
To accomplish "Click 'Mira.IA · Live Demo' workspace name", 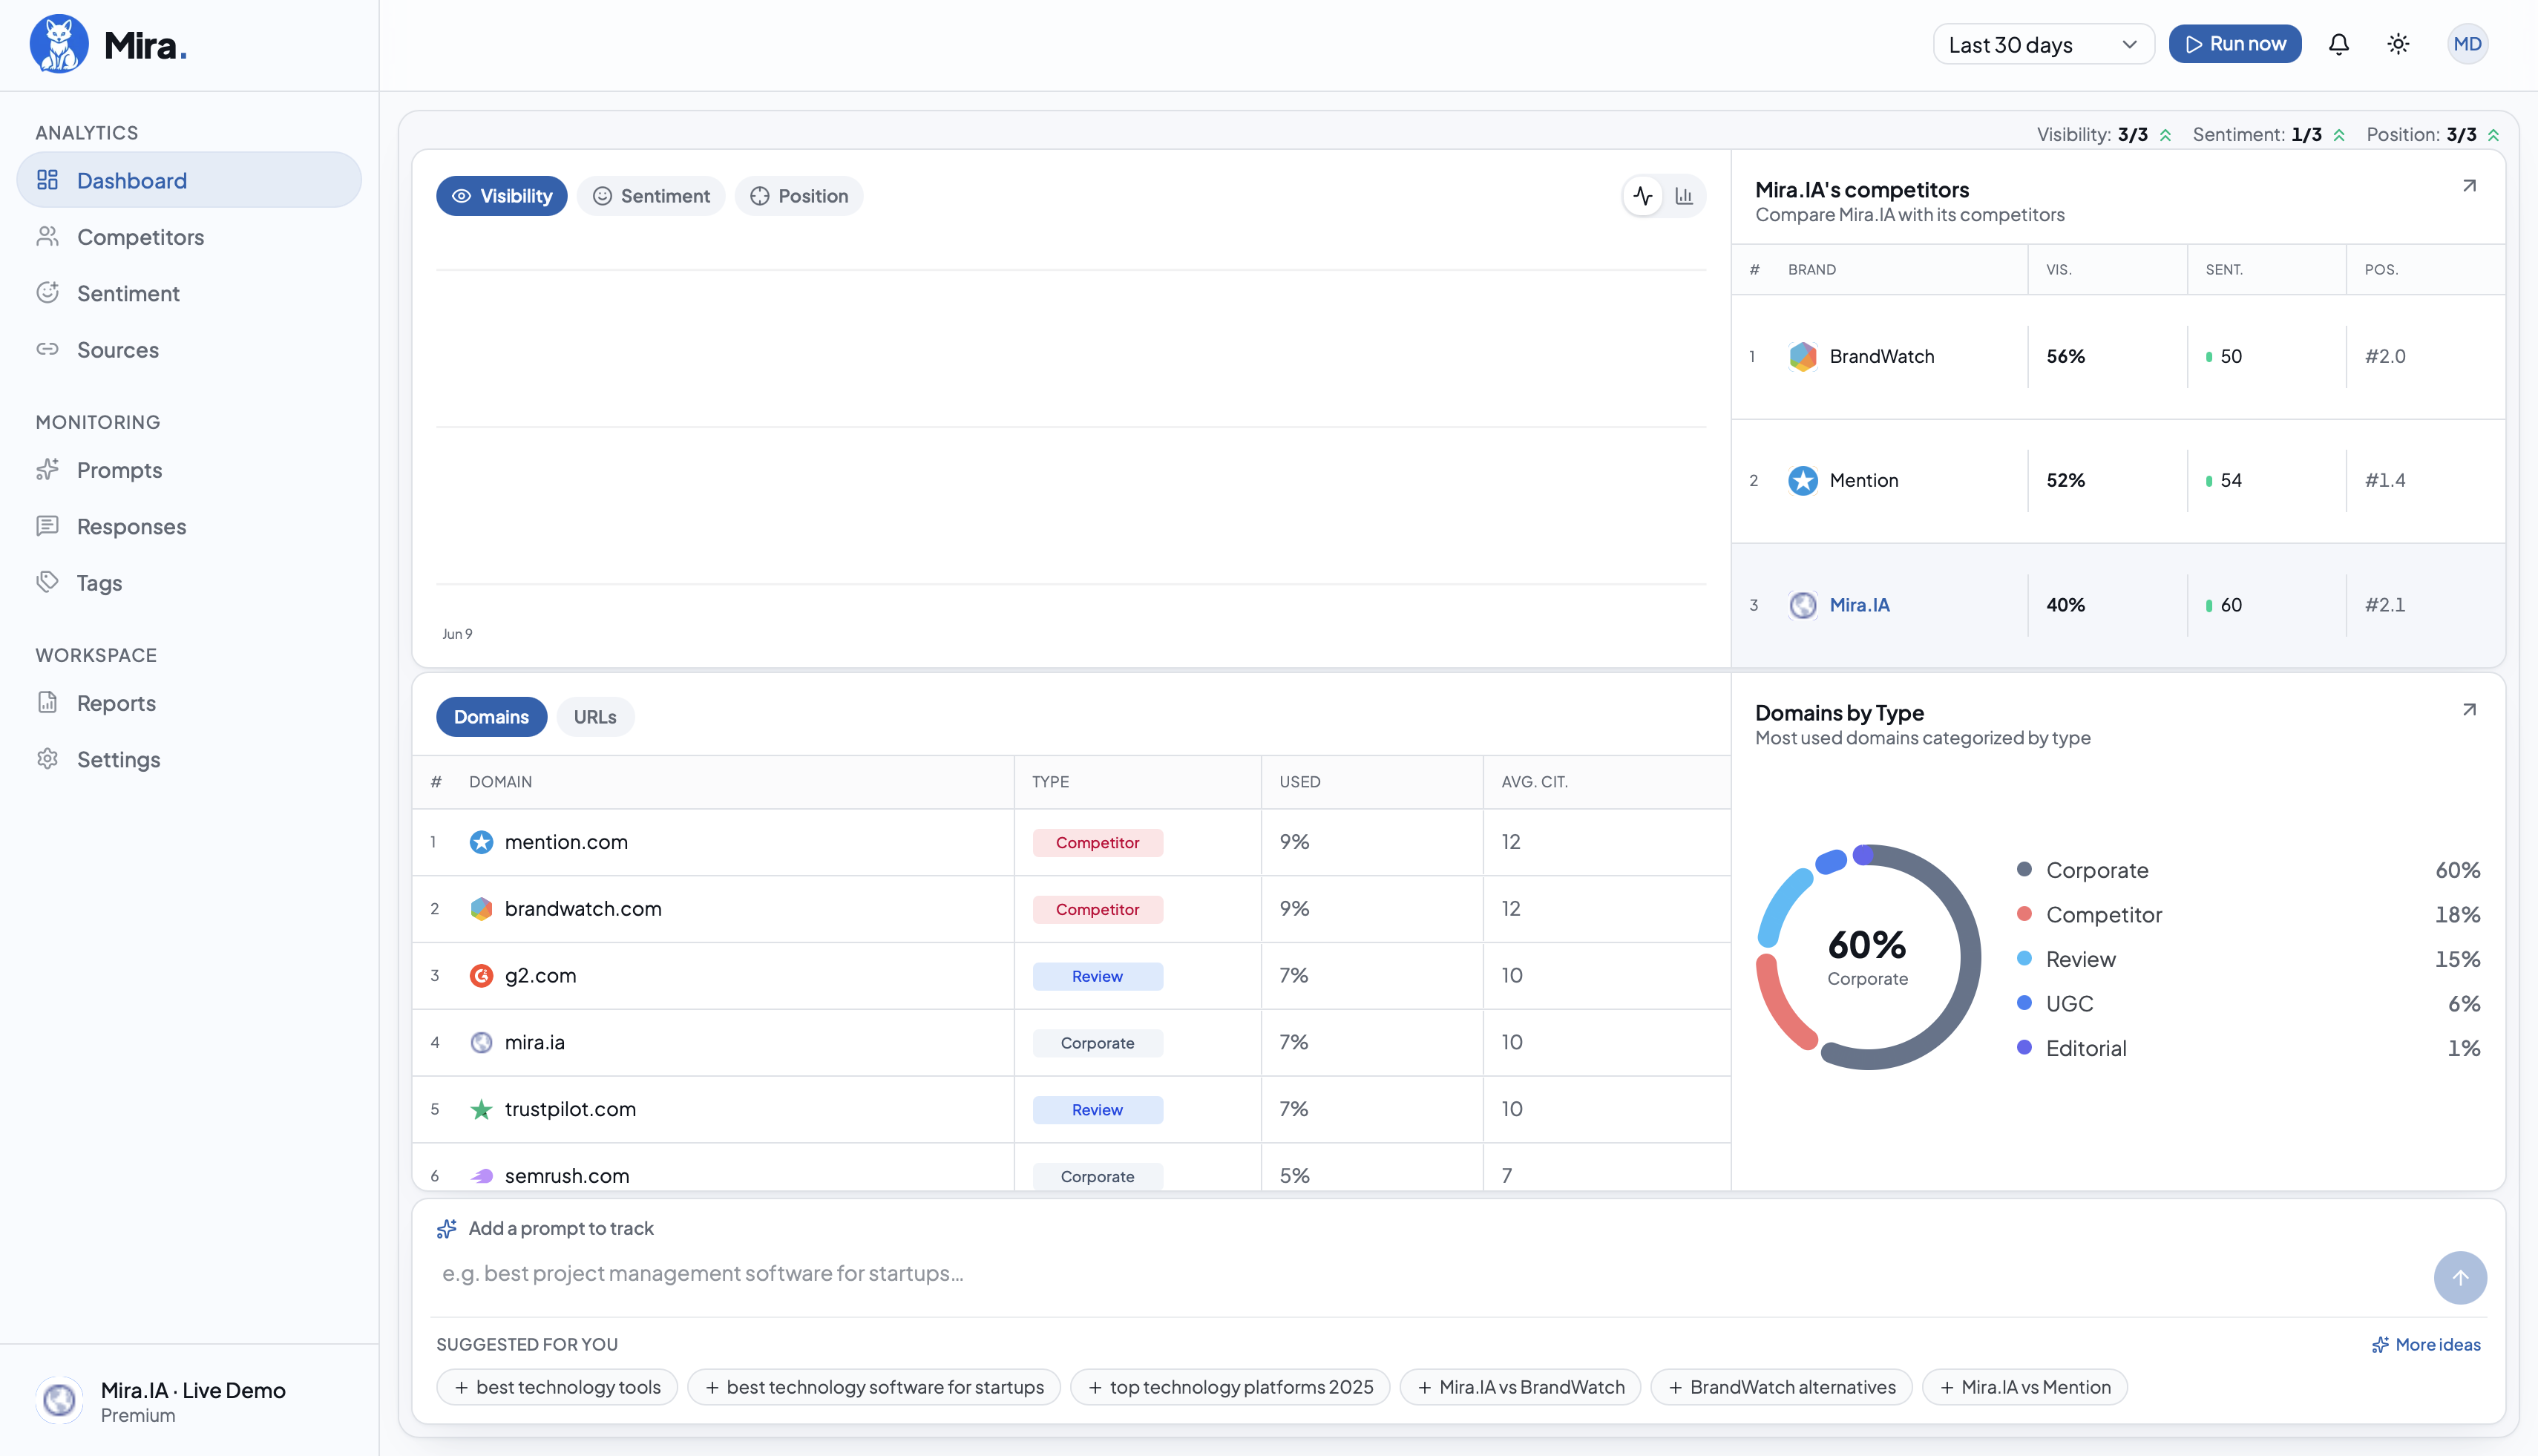I will pyautogui.click(x=193, y=1390).
